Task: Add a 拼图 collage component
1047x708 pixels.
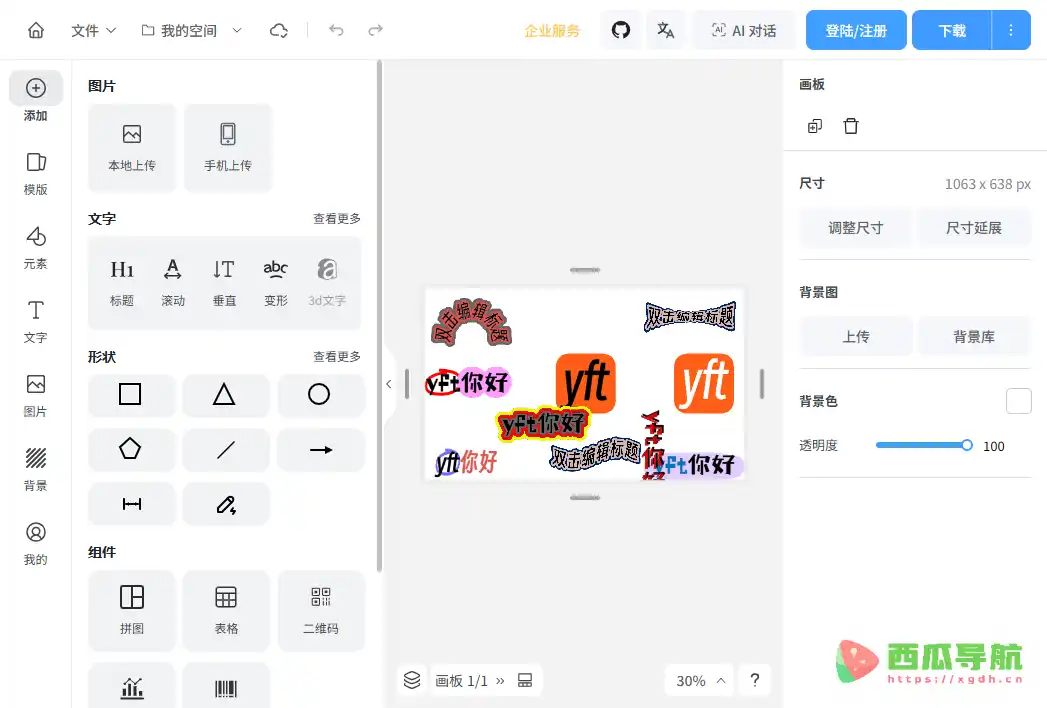Action: coord(132,610)
